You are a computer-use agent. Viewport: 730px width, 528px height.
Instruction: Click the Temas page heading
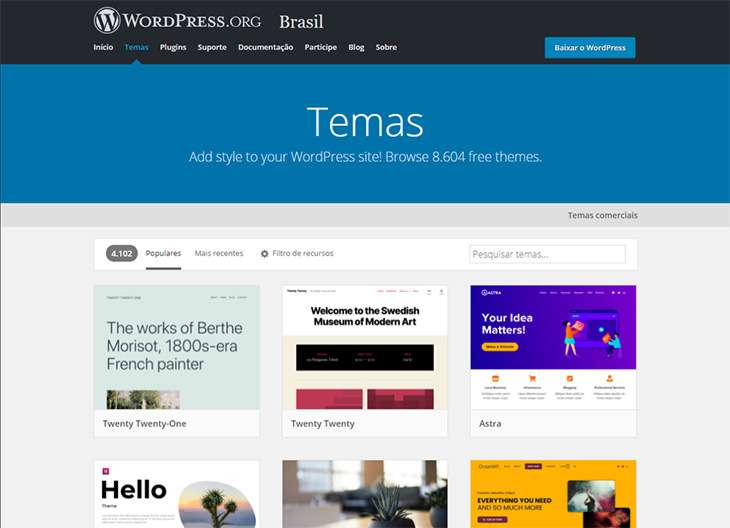[365, 122]
